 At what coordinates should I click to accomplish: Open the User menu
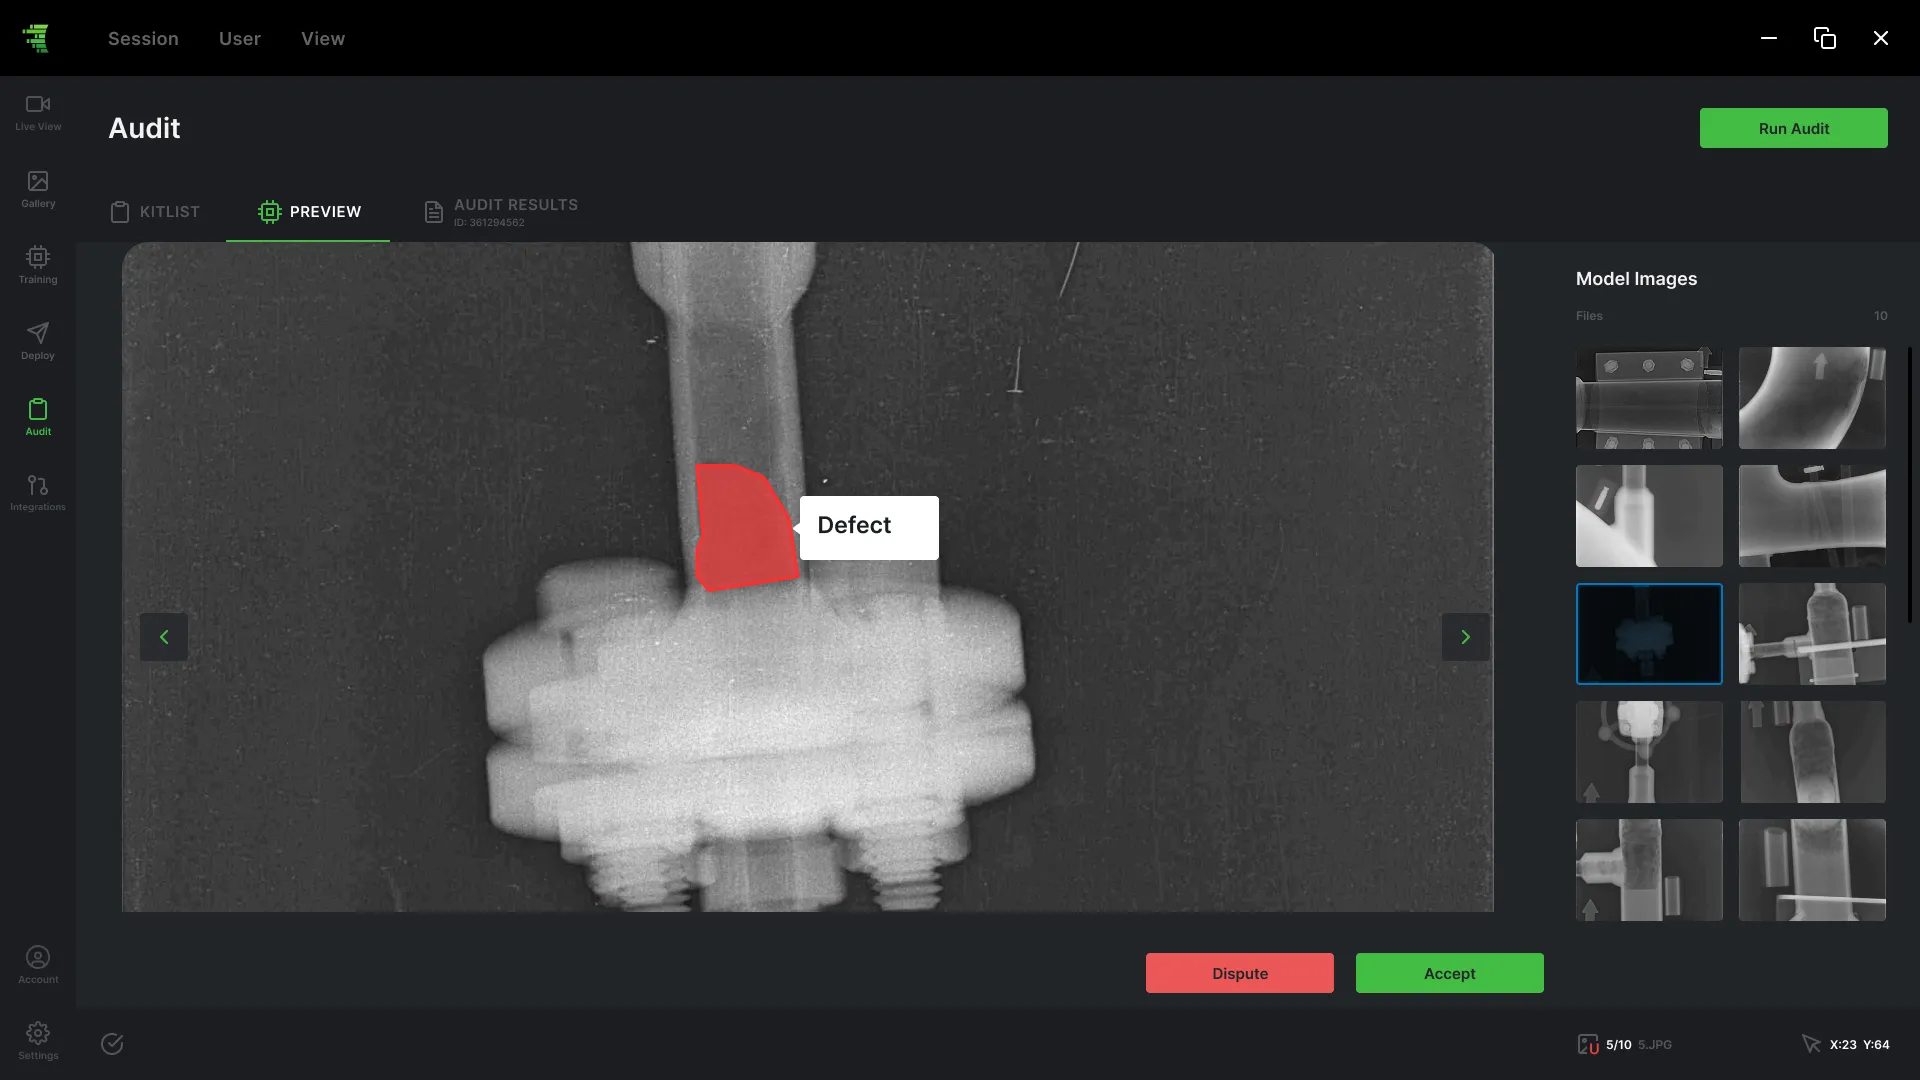(240, 38)
